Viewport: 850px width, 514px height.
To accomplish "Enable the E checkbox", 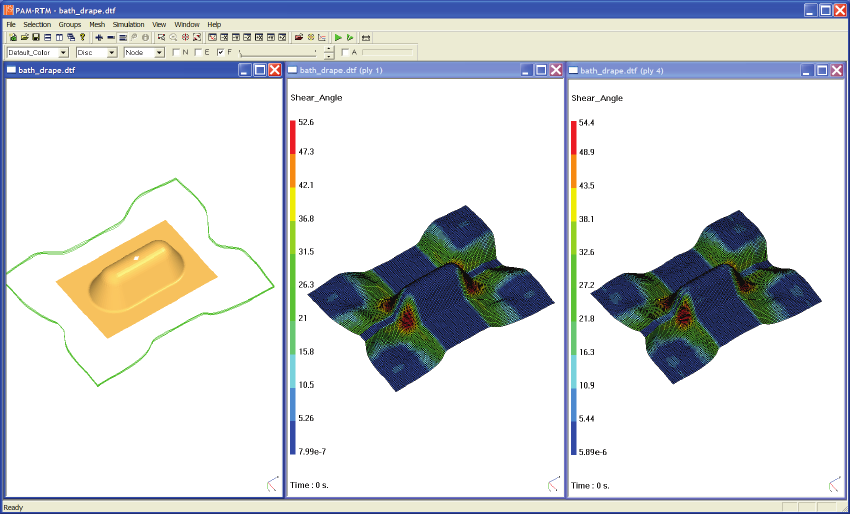I will point(198,52).
